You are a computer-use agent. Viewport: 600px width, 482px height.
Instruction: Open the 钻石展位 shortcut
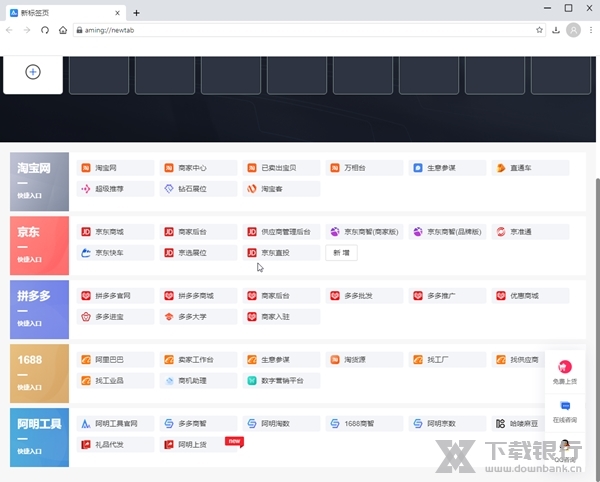tap(198, 189)
